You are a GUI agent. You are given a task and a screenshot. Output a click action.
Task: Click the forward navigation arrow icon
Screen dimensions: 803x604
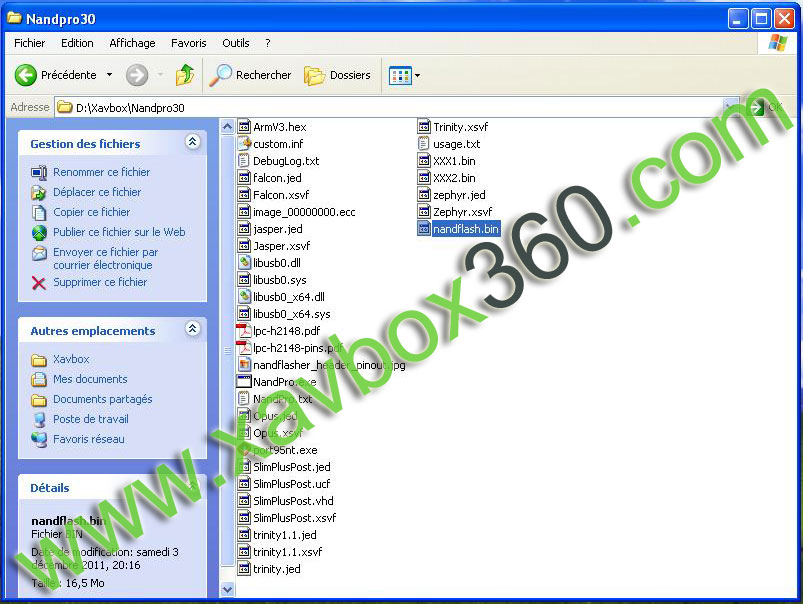click(137, 75)
